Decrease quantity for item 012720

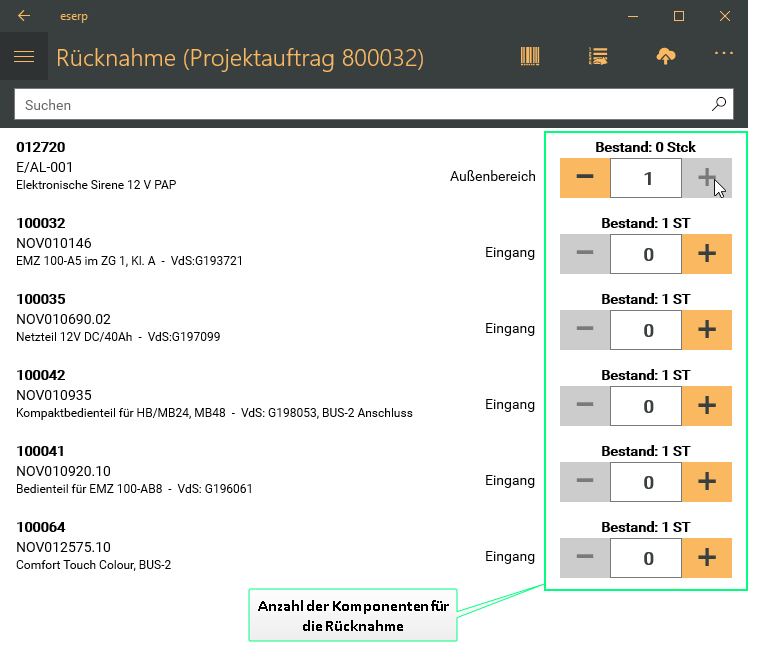click(585, 178)
